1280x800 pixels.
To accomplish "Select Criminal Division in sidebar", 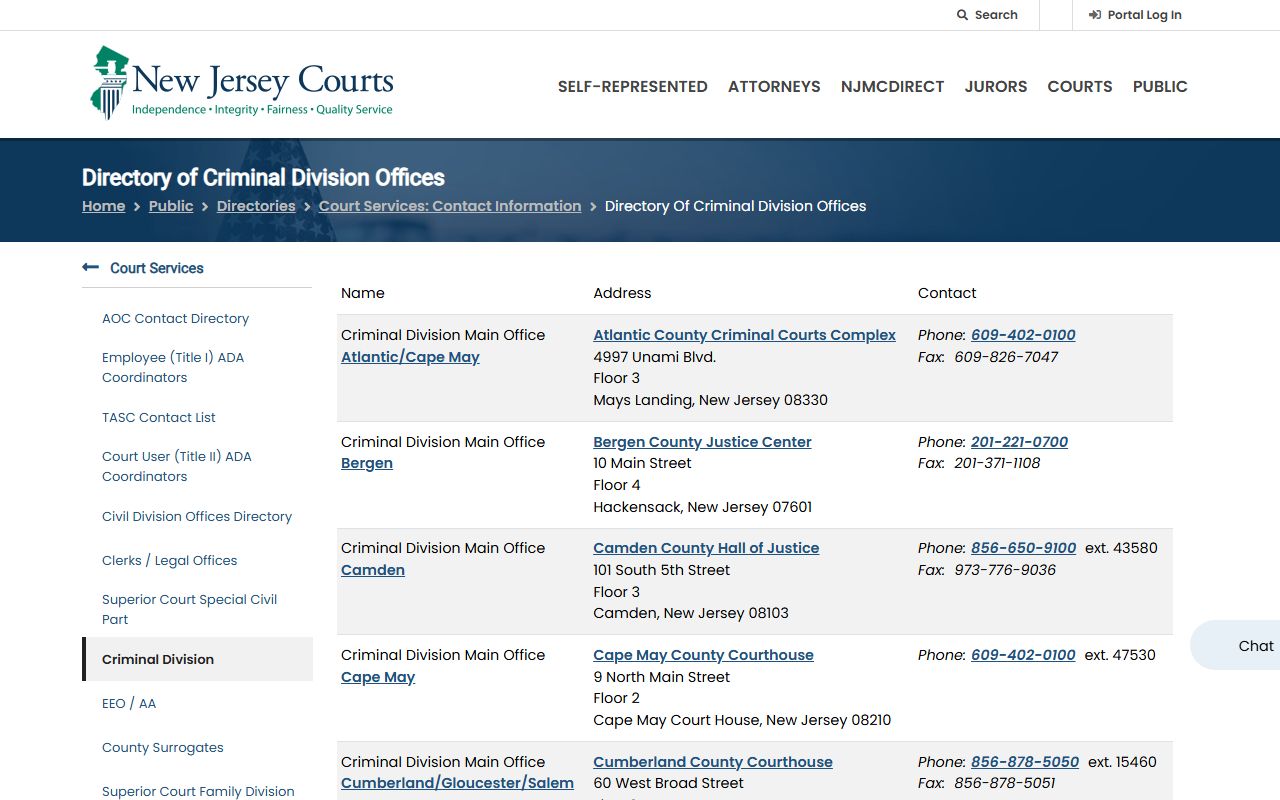I will 198,660.
